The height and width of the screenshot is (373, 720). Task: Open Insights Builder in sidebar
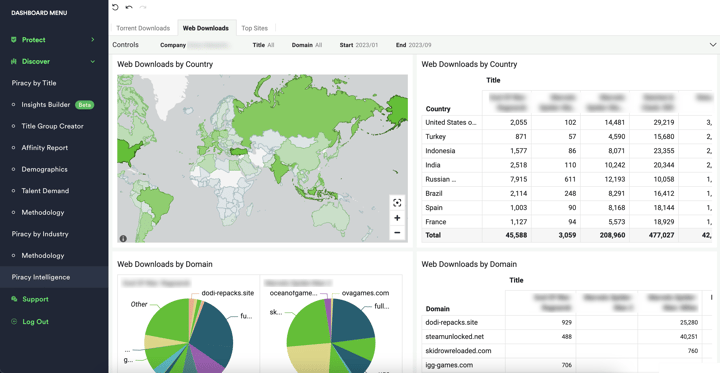click(45, 105)
